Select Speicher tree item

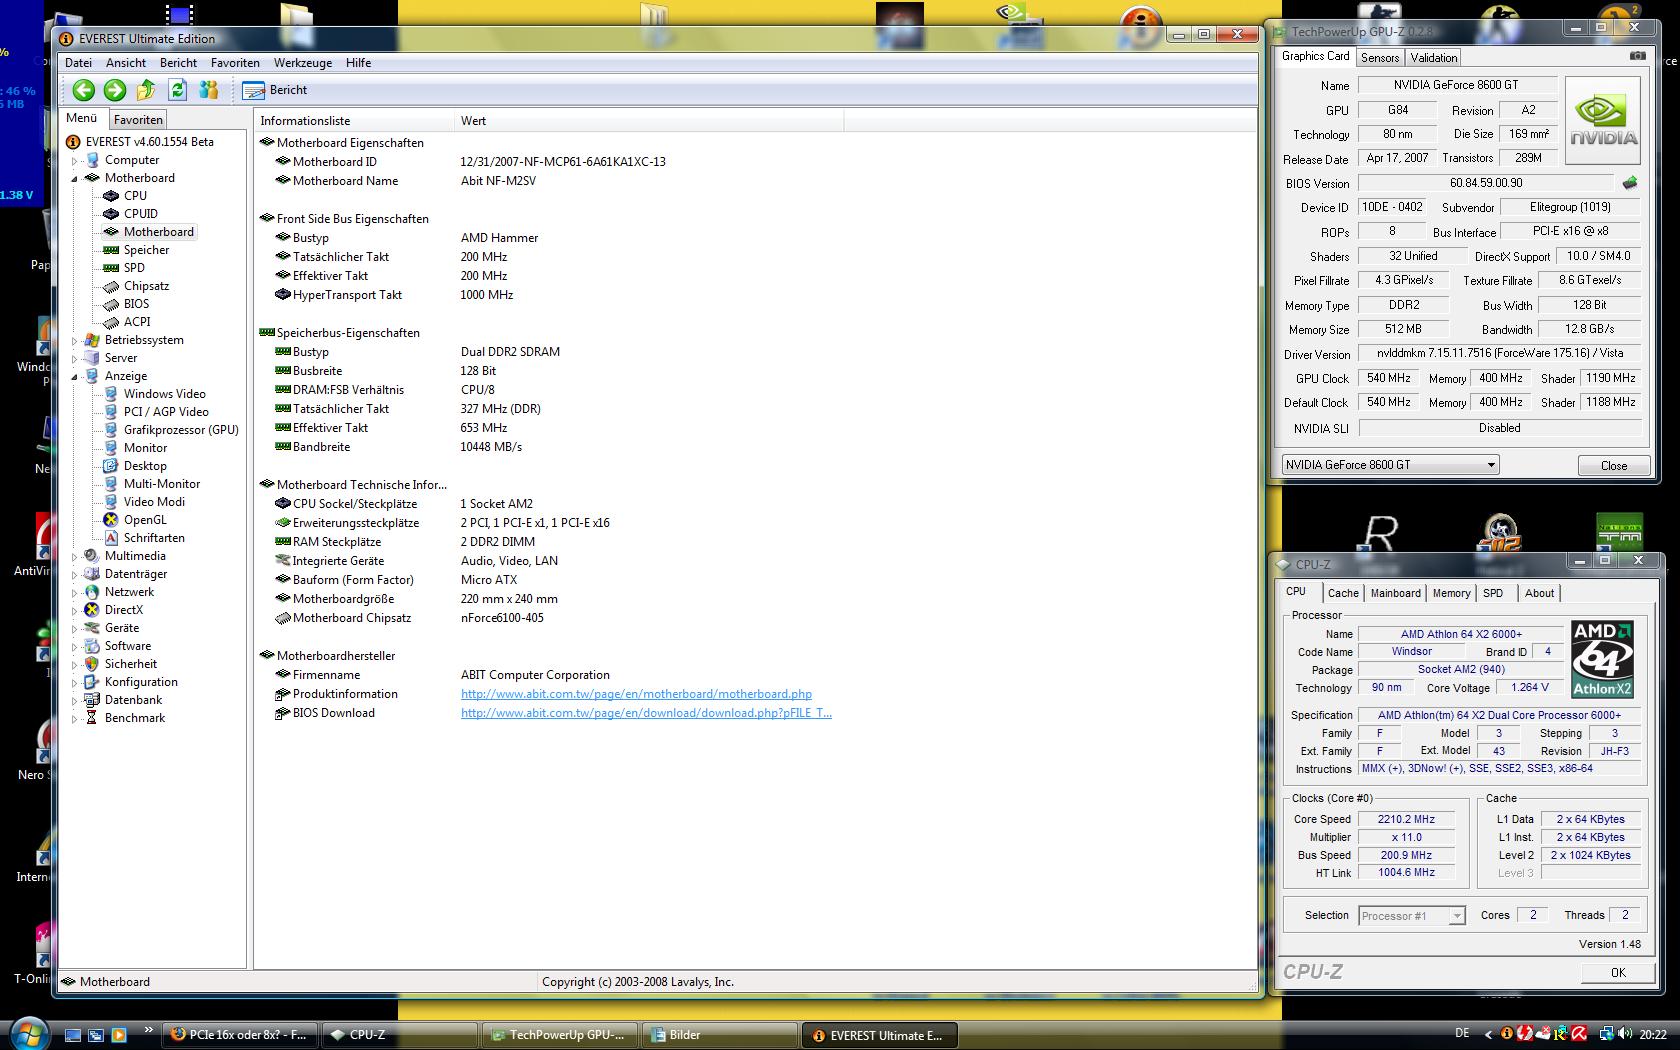146,250
